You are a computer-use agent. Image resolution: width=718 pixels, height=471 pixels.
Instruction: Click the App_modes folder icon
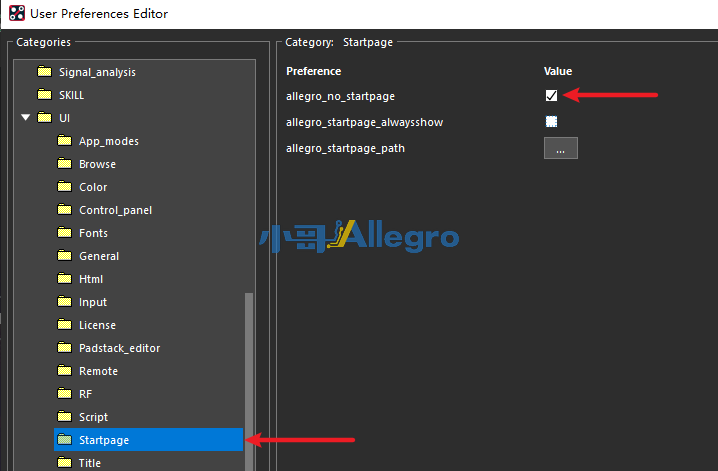coord(65,141)
